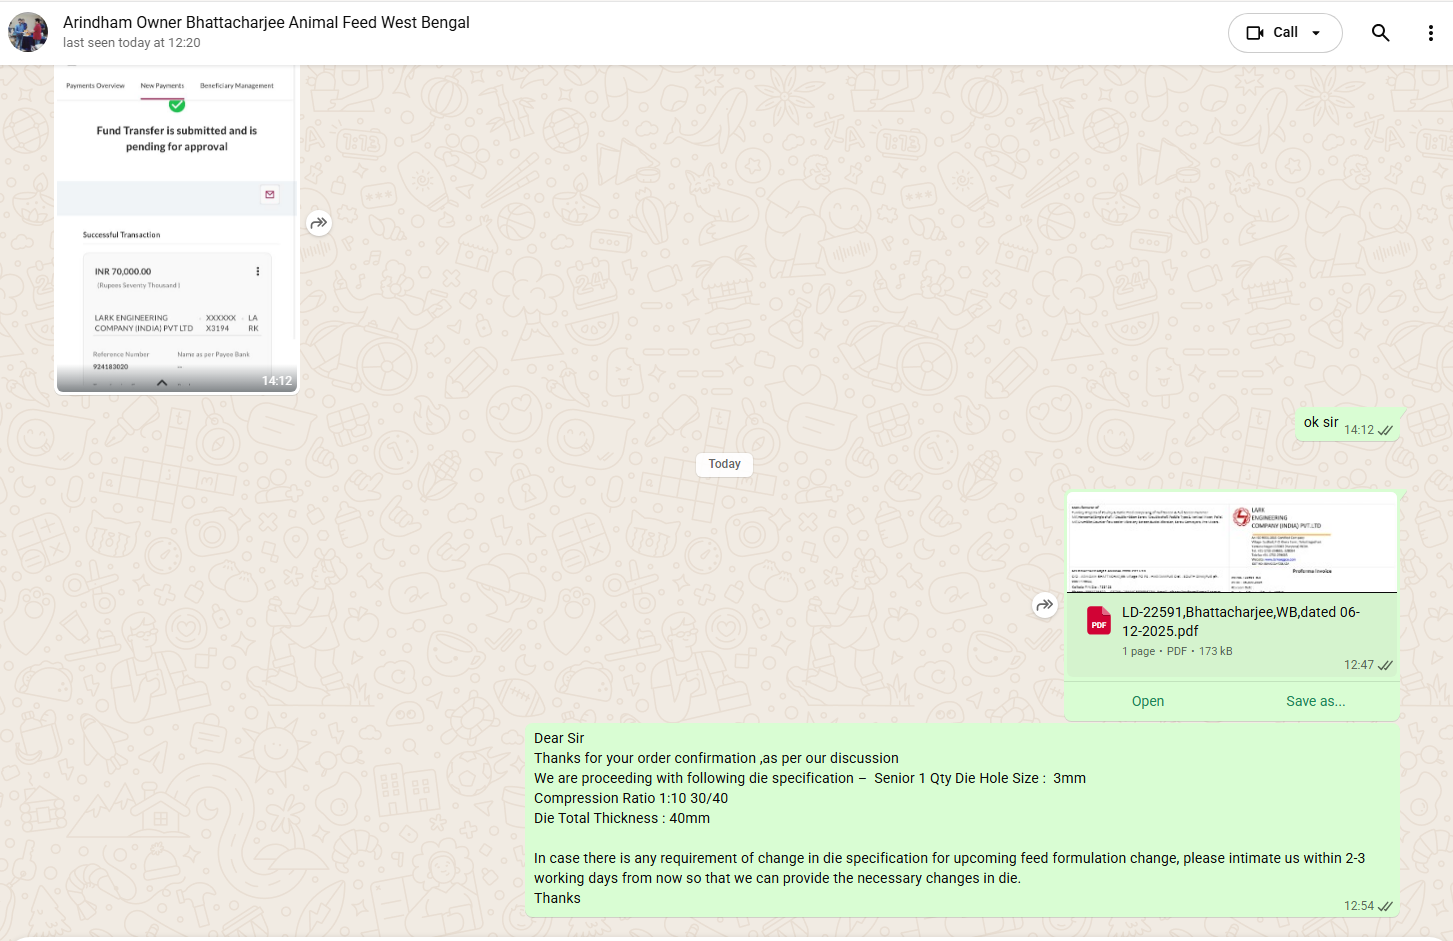Viewport: 1453px width, 941px height.
Task: Click the Today date separator chip
Action: 724,464
